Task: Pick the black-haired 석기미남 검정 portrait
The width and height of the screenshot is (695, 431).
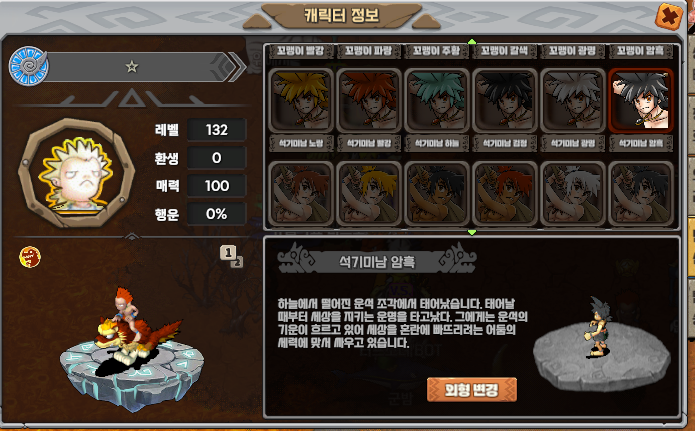Action: (505, 100)
